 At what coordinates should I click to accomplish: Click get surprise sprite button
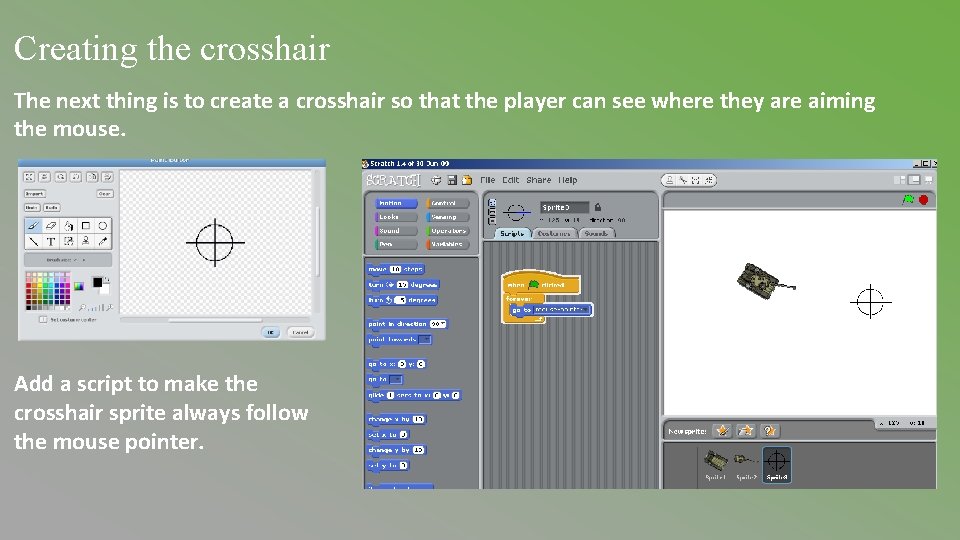[770, 431]
